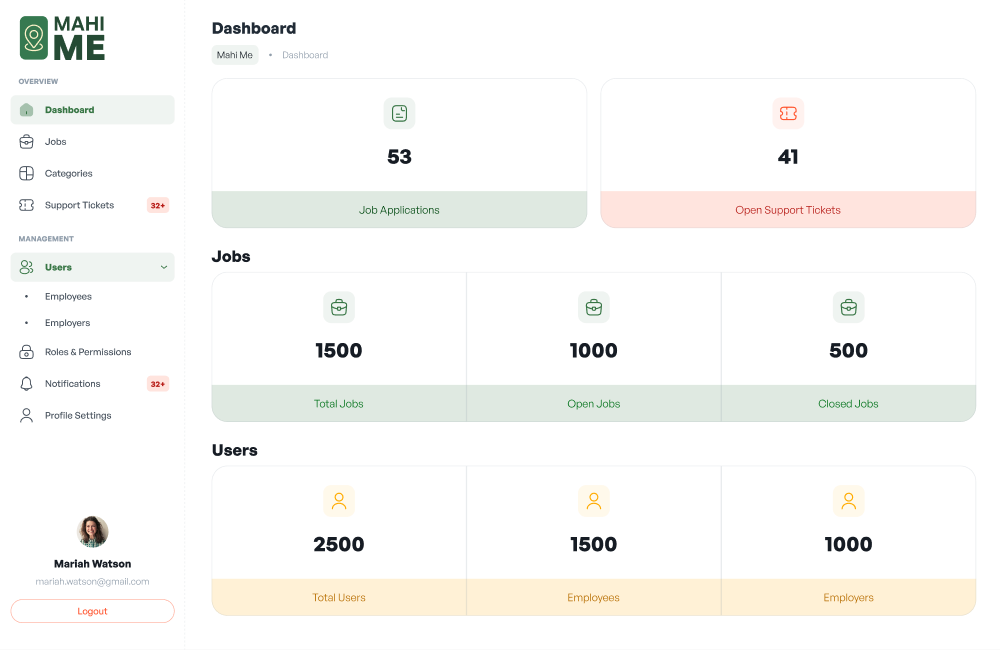Click the document icon above 53

399,114
